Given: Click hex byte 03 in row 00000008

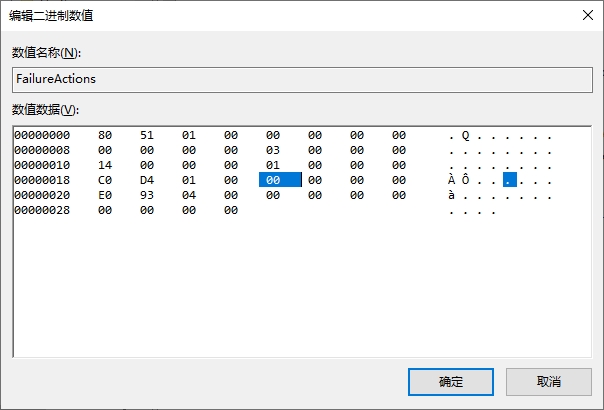Looking at the screenshot, I should (x=273, y=150).
